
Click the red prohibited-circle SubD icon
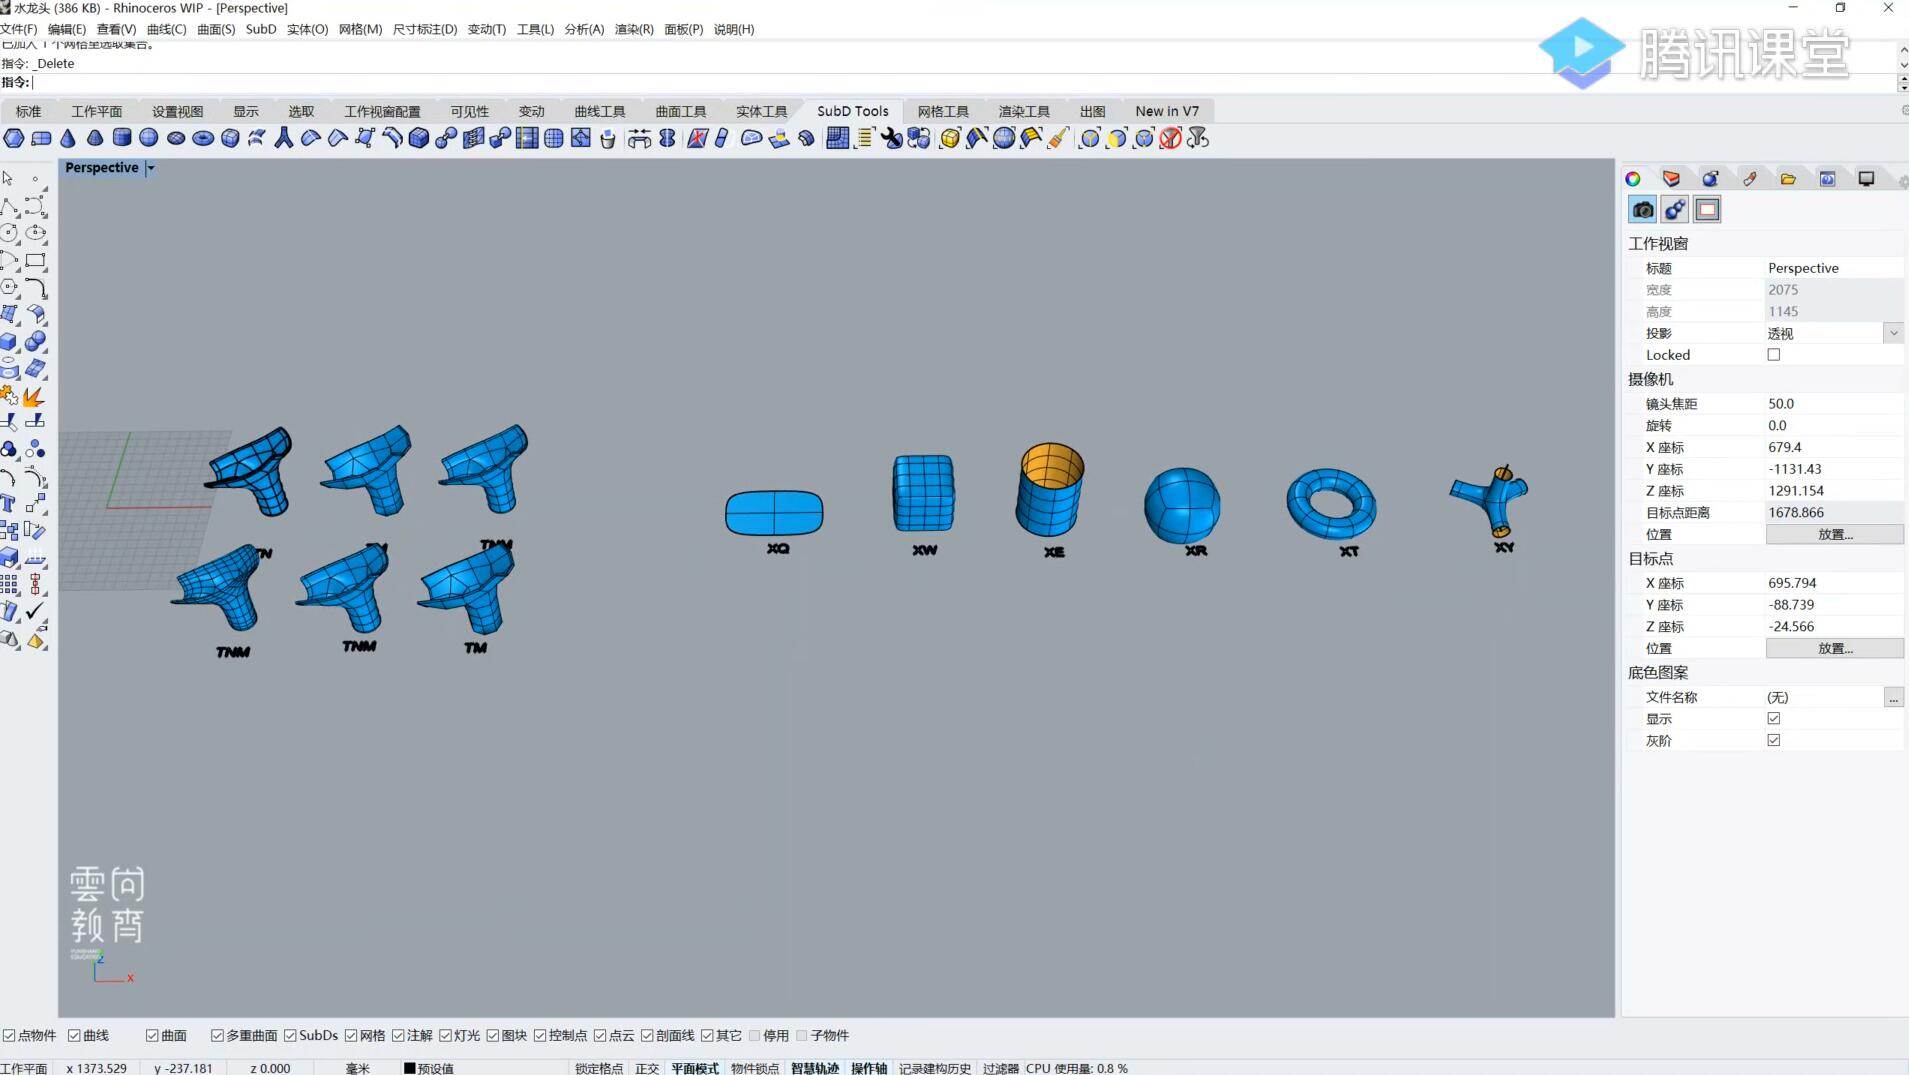click(x=1171, y=138)
